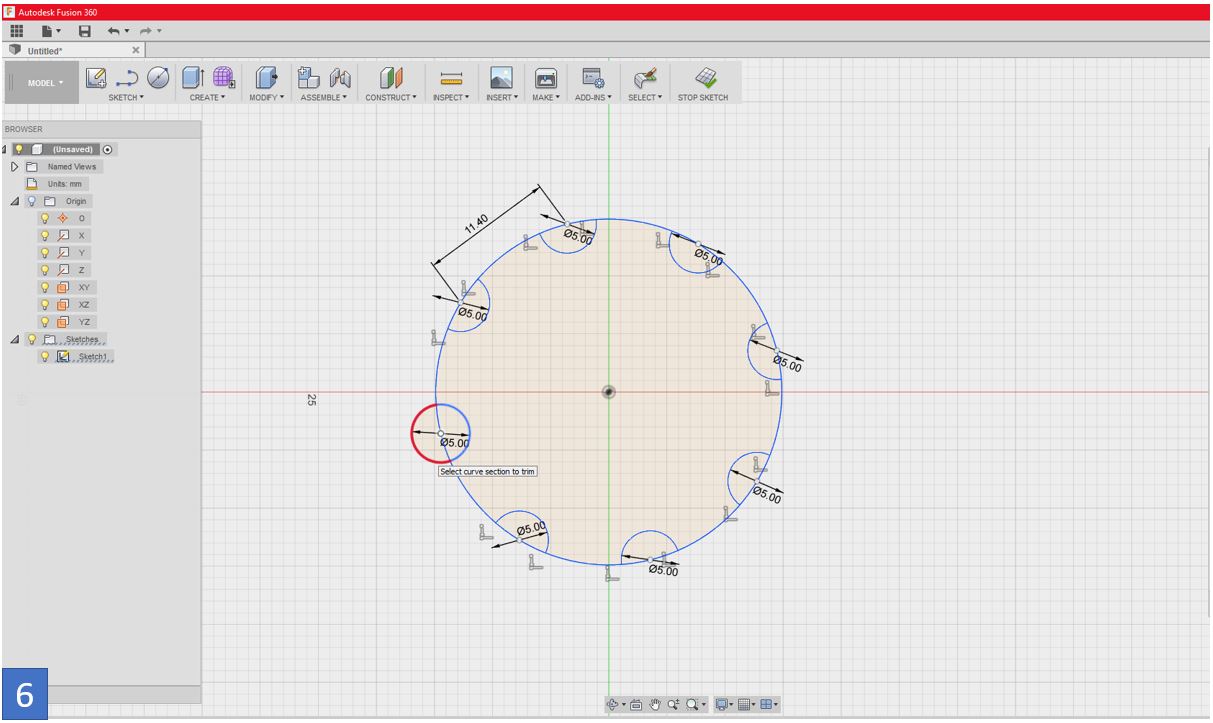Click the Create Sketch icon
The image size is (1213, 723).
coord(96,77)
